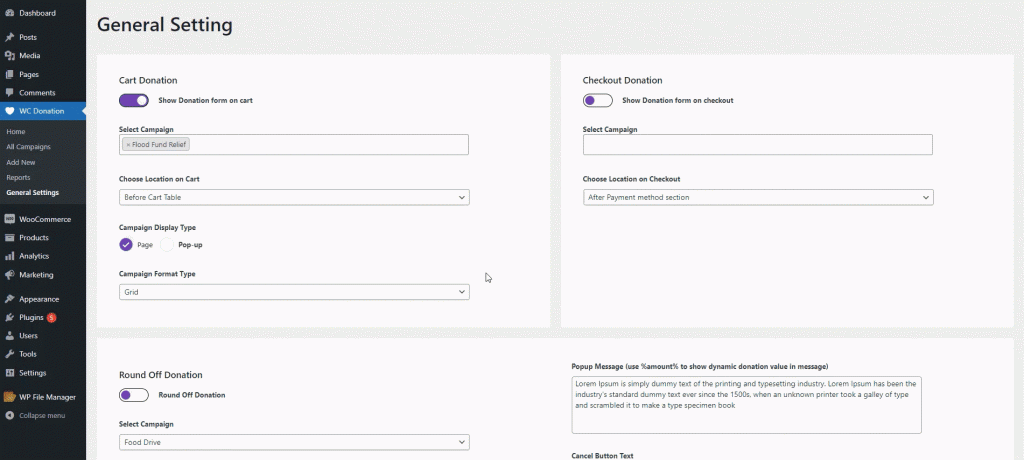Viewport: 1024px width, 460px height.
Task: Select the Pop-up display type radio
Action: click(x=167, y=245)
